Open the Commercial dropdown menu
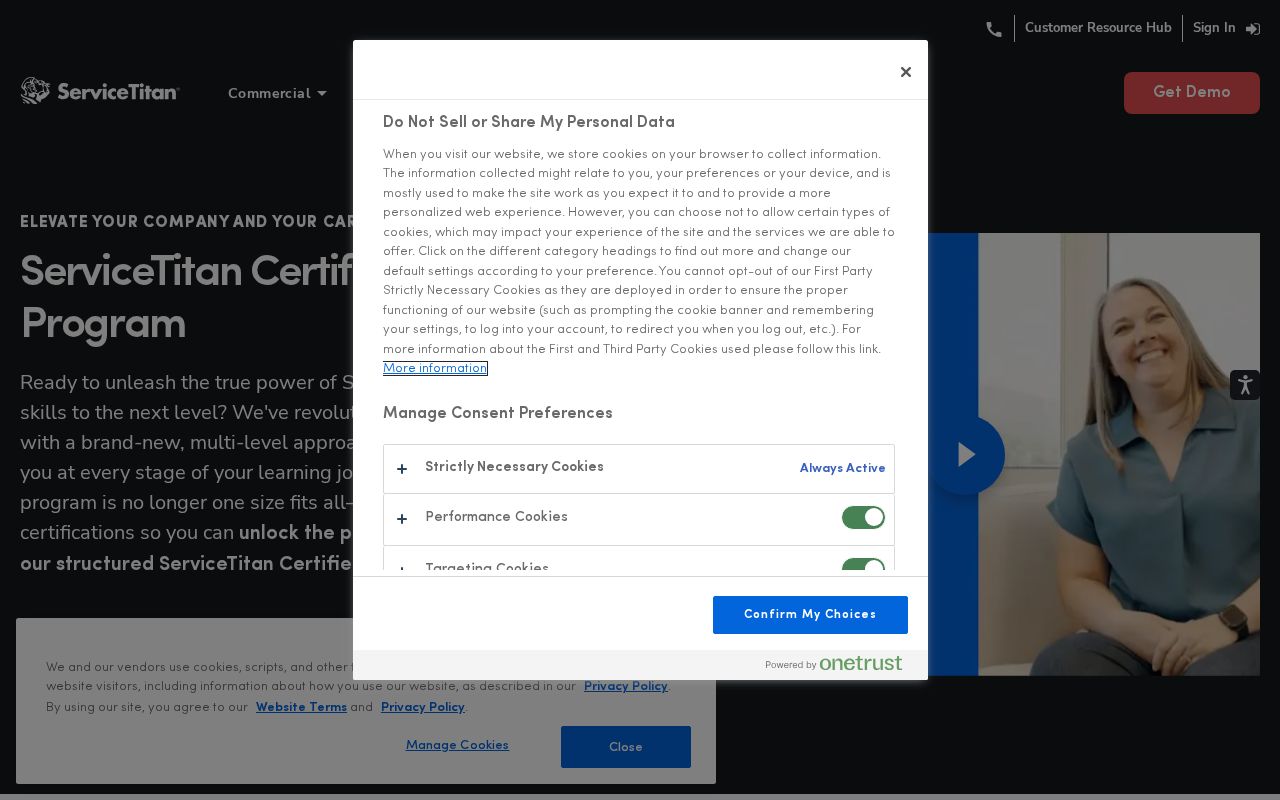The image size is (1280, 800). [277, 93]
